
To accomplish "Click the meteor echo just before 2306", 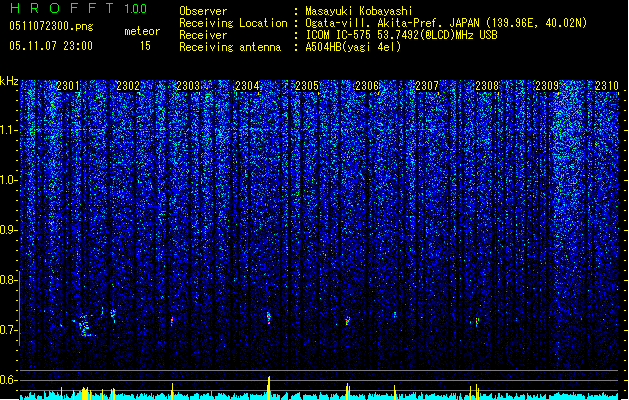I will point(347,321).
